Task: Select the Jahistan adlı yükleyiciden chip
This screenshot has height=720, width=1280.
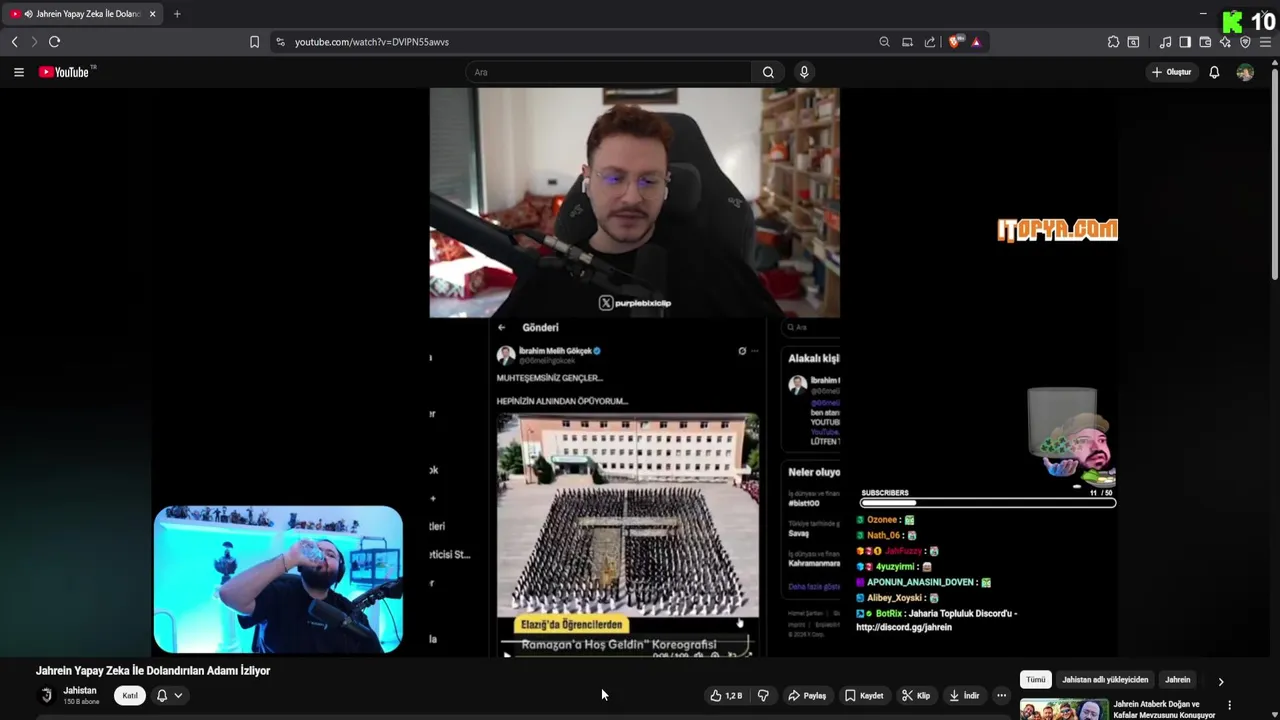Action: (x=1105, y=680)
